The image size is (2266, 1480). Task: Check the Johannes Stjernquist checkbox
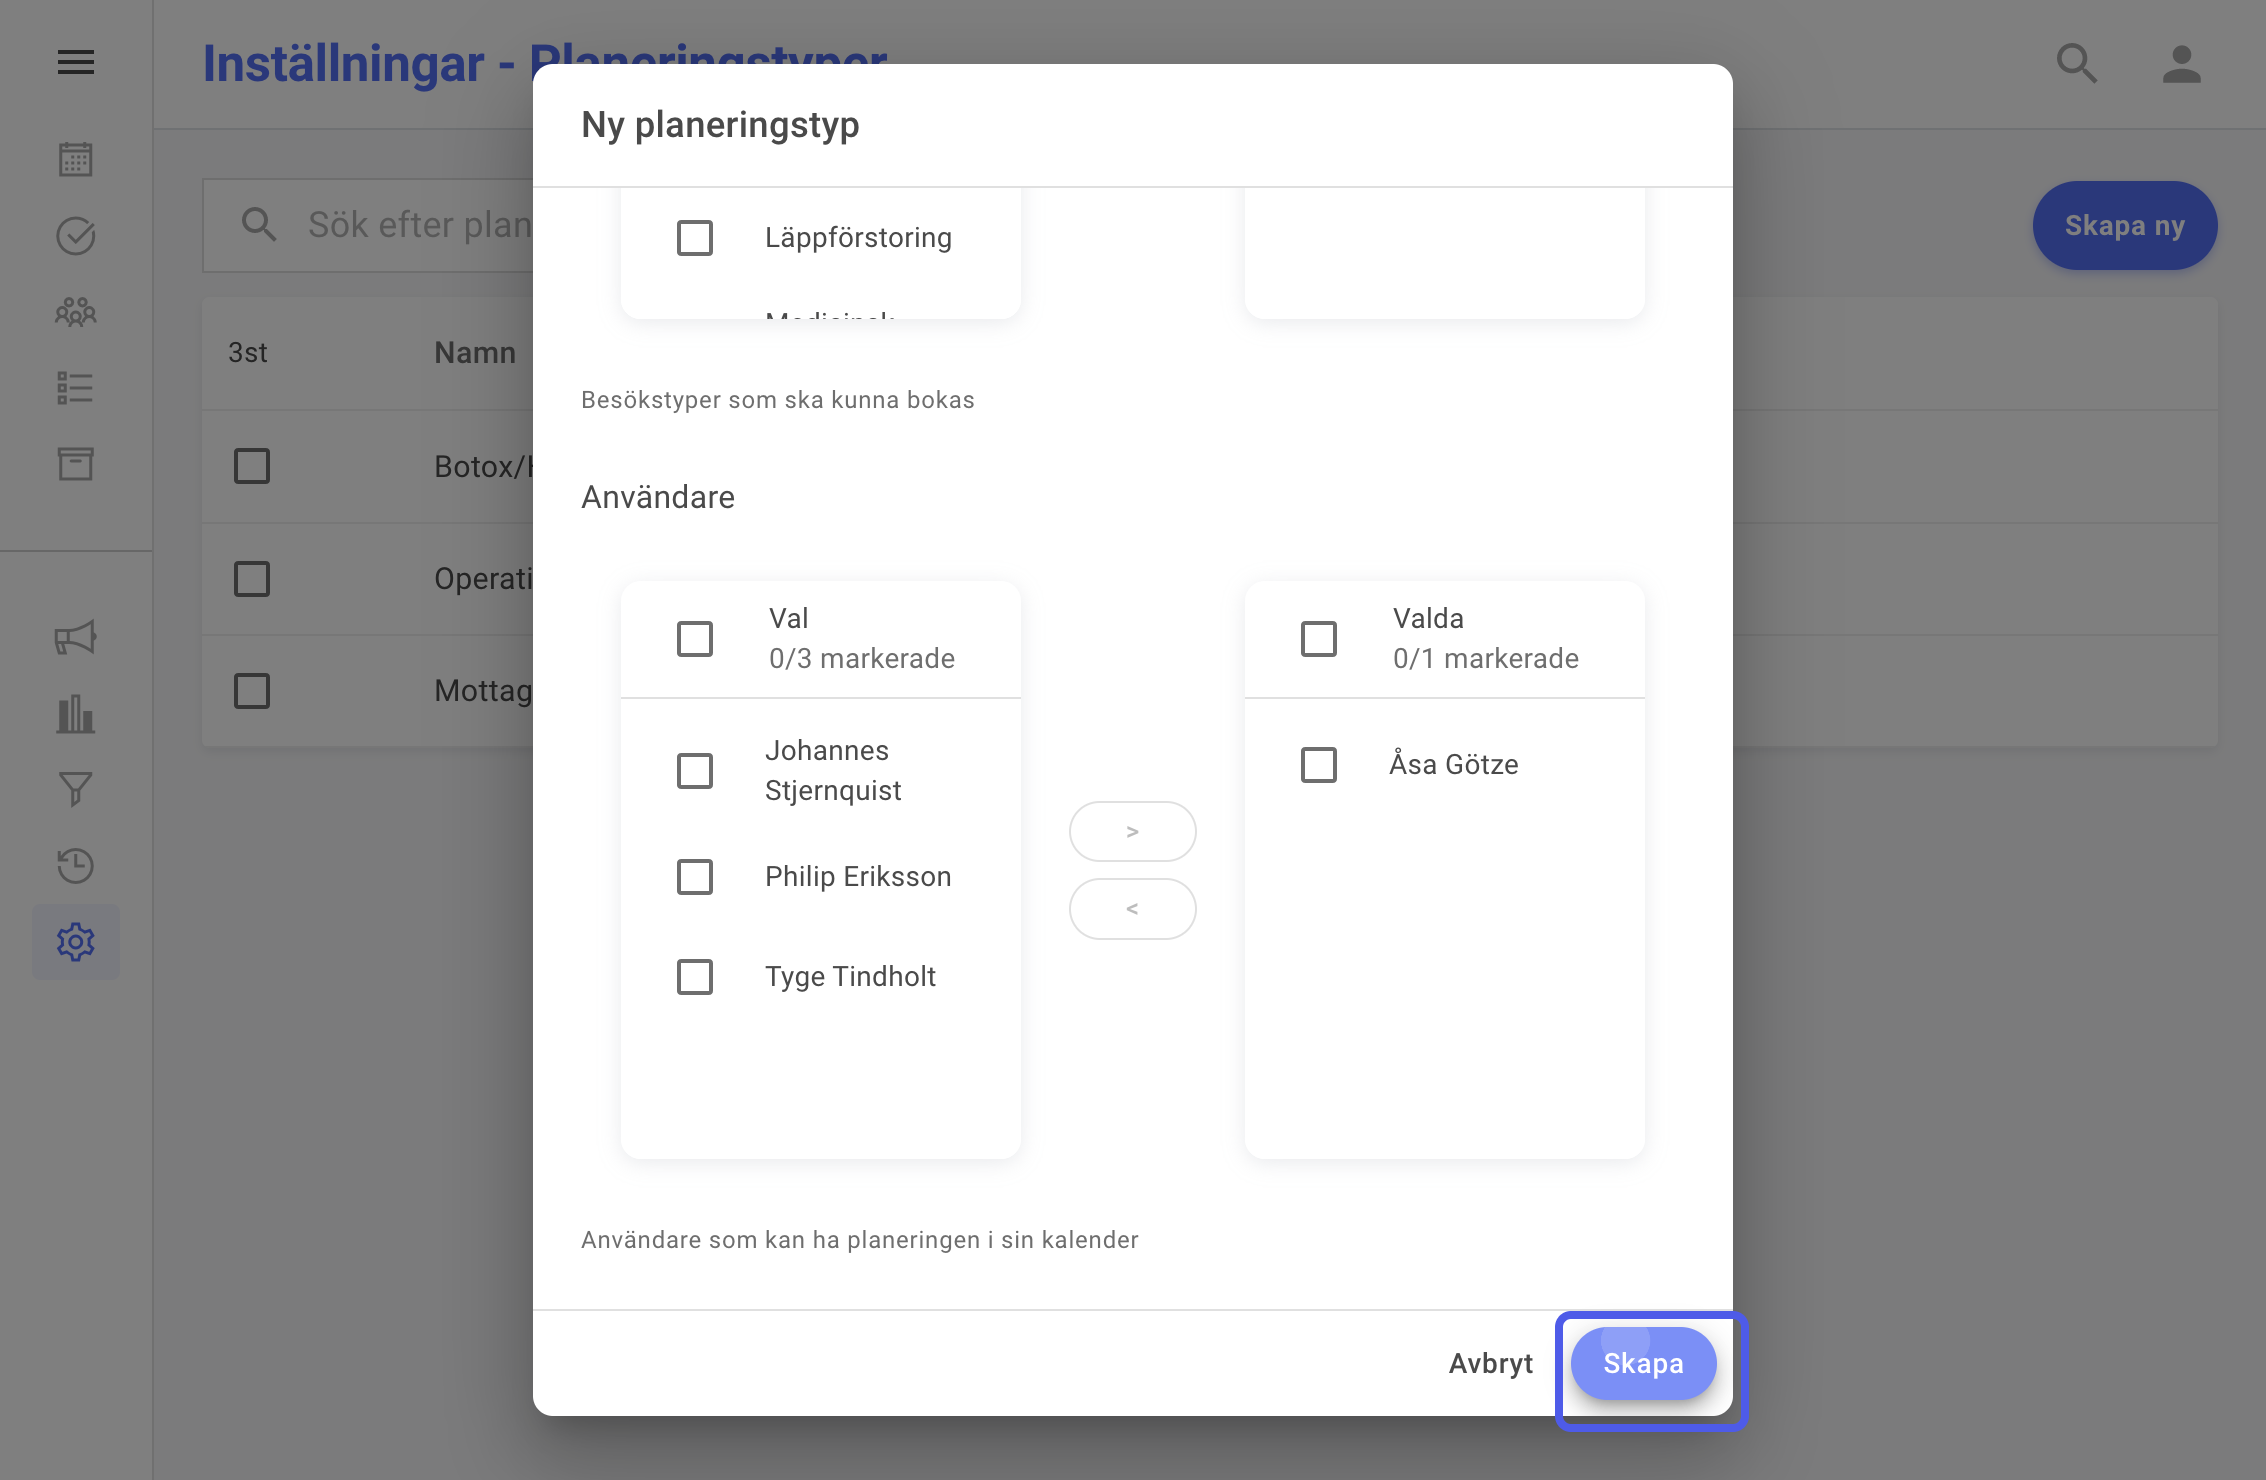click(x=695, y=771)
